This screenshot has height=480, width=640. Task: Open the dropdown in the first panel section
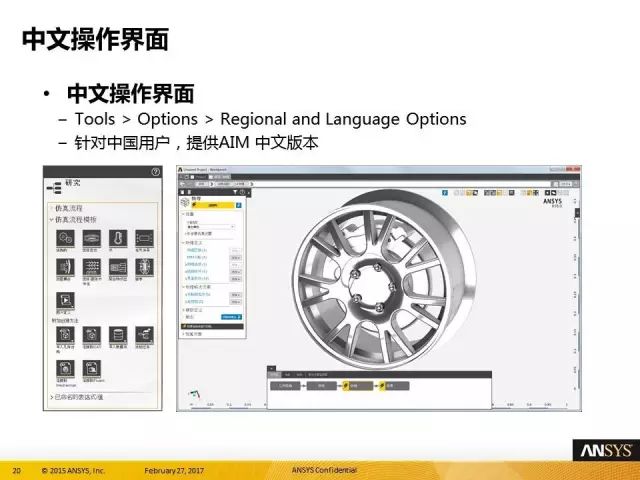[211, 227]
